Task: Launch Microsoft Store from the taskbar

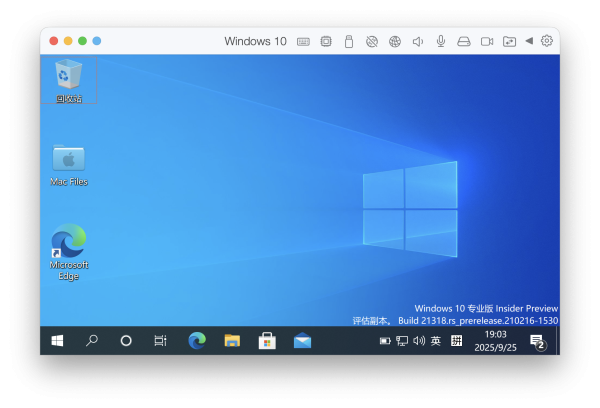Action: click(267, 340)
